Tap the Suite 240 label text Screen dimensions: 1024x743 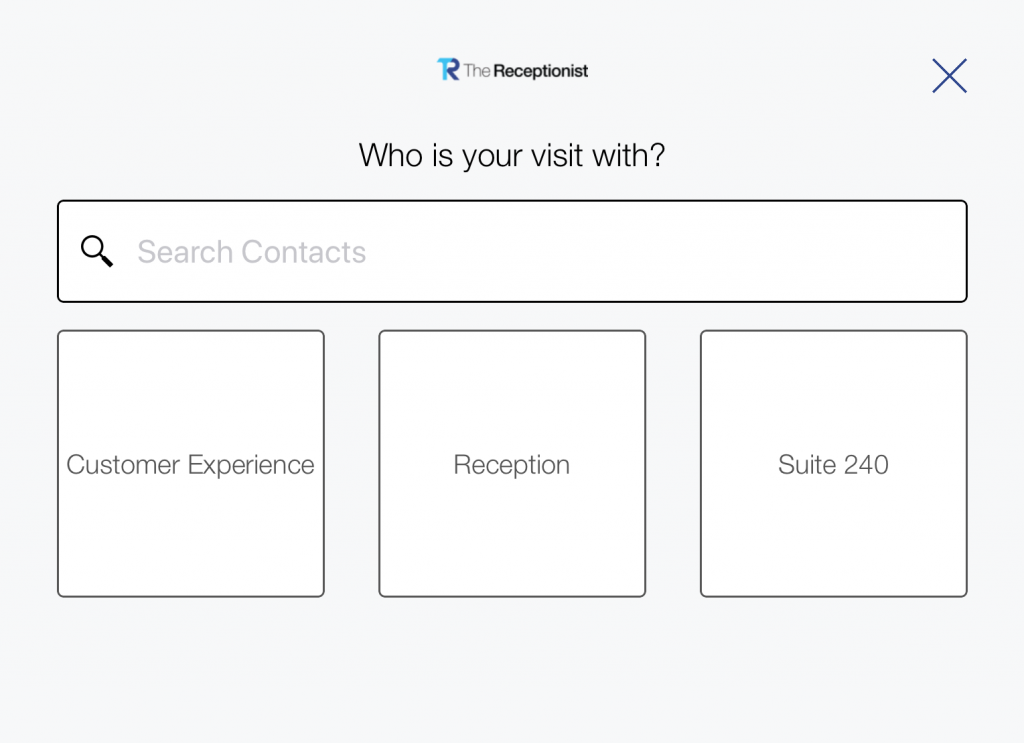(833, 465)
